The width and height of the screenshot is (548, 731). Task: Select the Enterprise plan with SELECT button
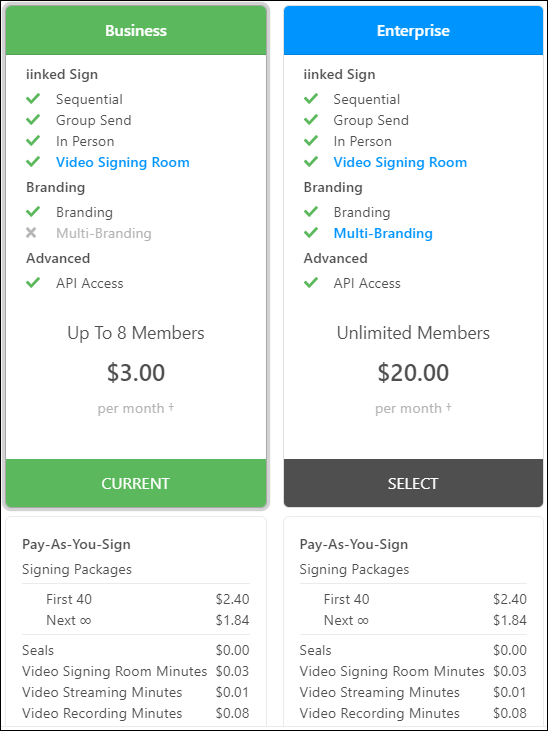point(413,483)
